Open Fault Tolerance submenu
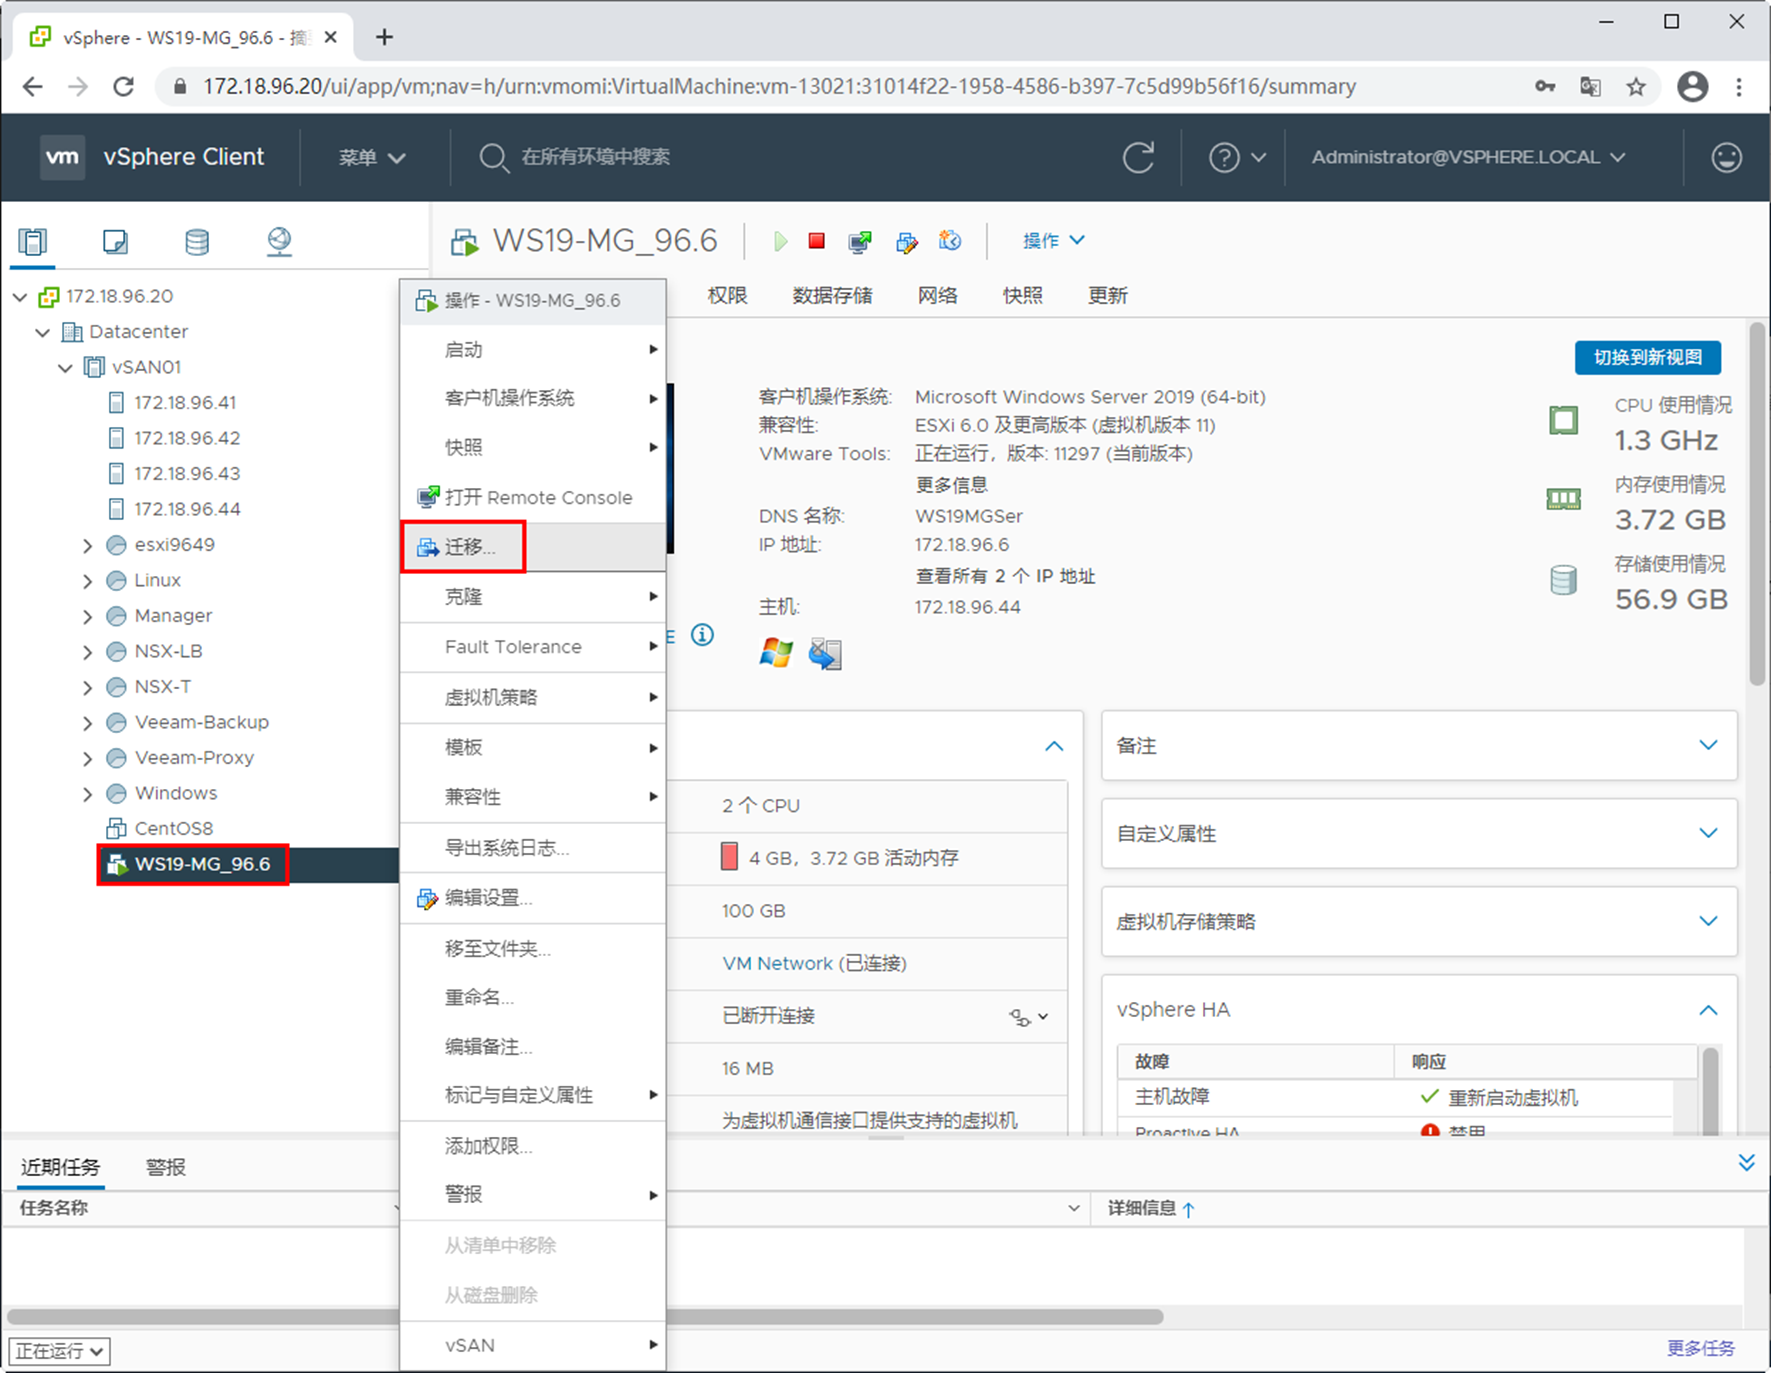 pyautogui.click(x=533, y=647)
